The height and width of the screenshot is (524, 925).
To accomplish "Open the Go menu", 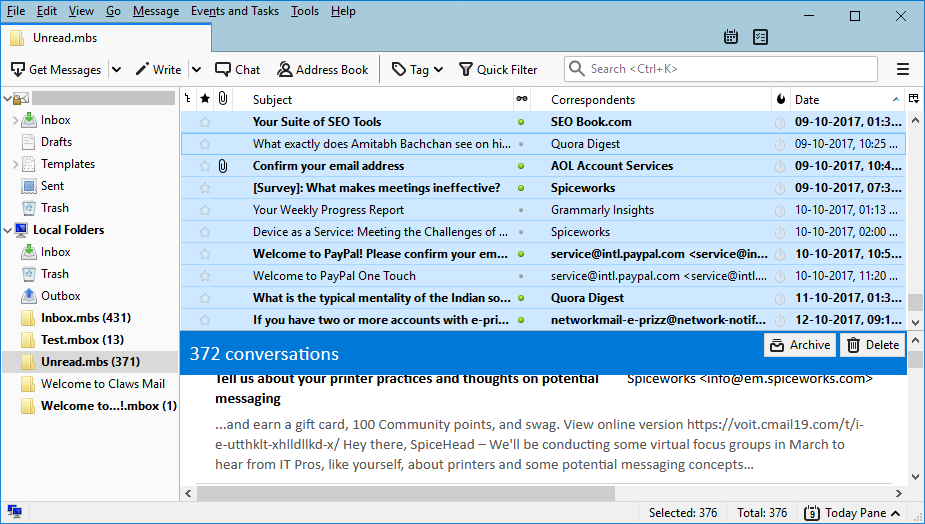I will (113, 11).
